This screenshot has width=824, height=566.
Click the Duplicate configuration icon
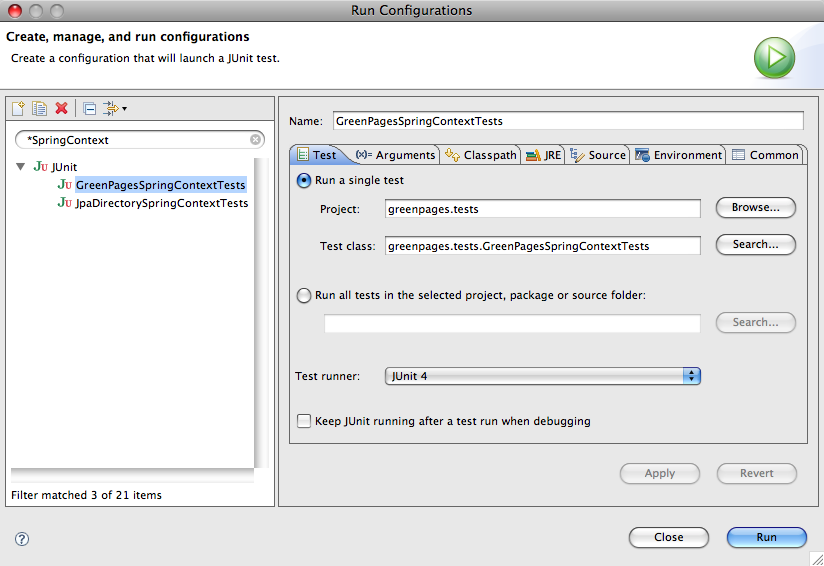tap(40, 108)
